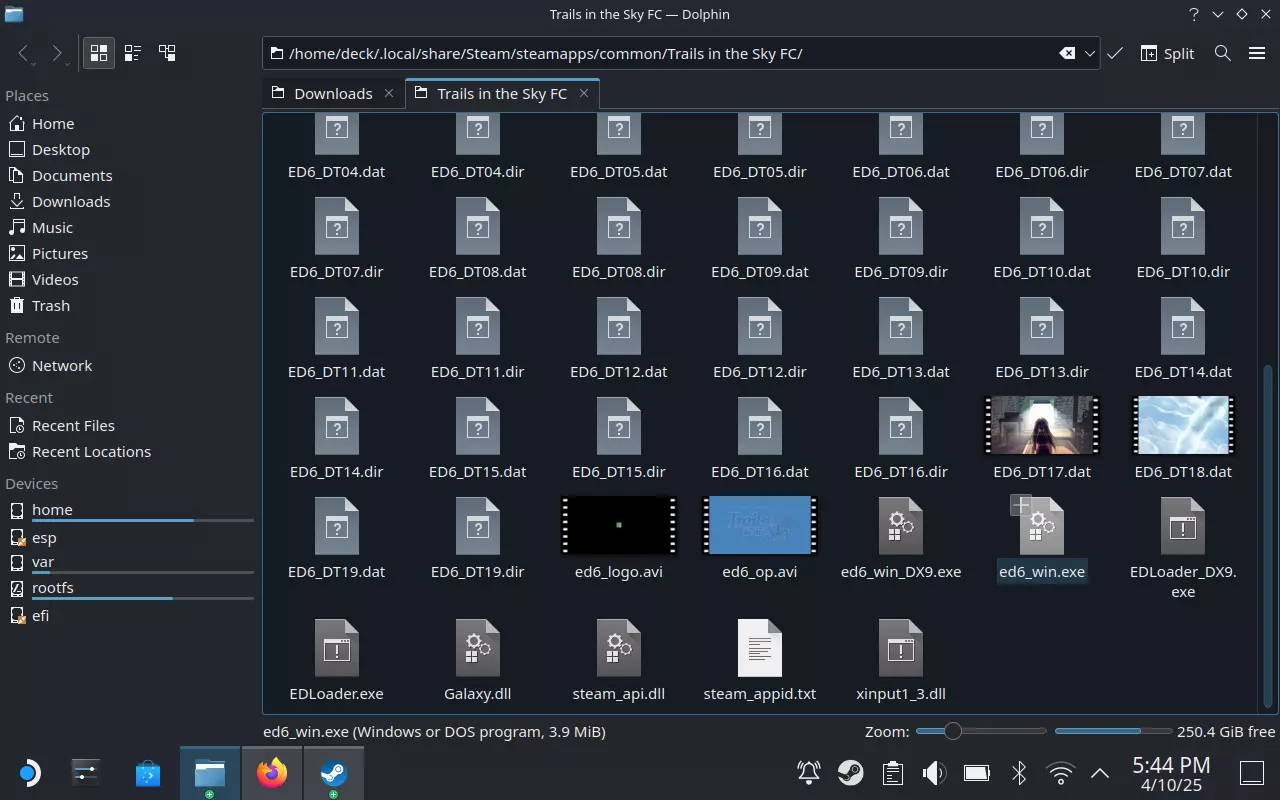The image size is (1280, 800).
Task: Select the ED6_DT16.dir file icon
Action: tap(901, 426)
